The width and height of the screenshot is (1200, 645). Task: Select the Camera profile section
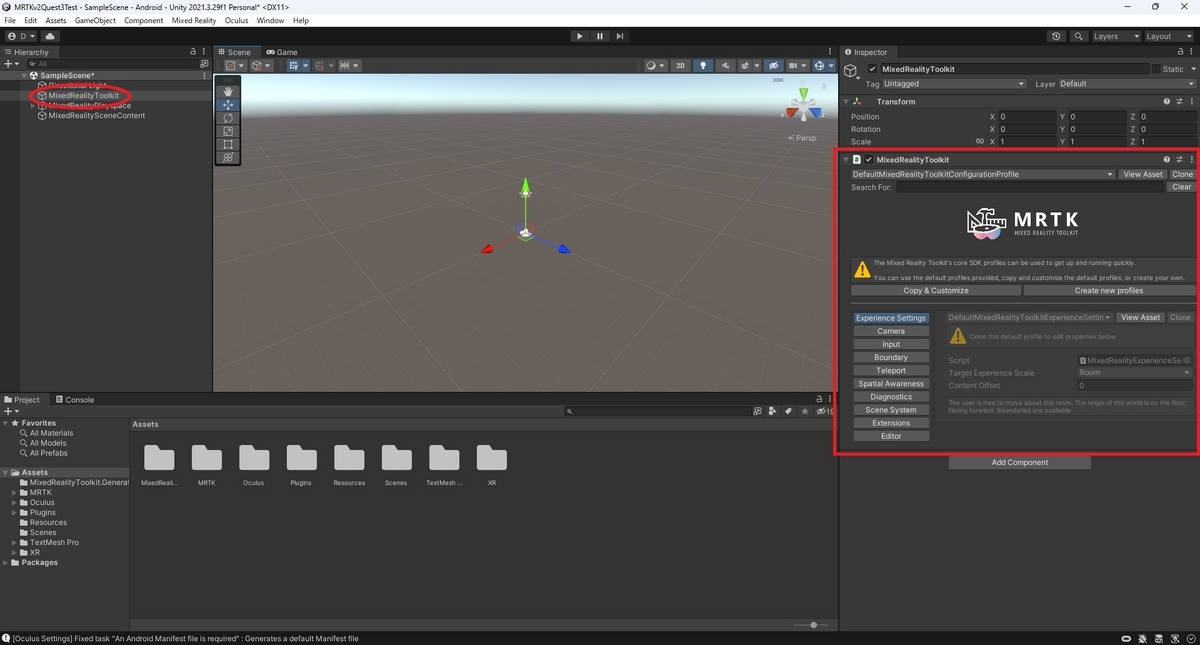pyautogui.click(x=891, y=331)
